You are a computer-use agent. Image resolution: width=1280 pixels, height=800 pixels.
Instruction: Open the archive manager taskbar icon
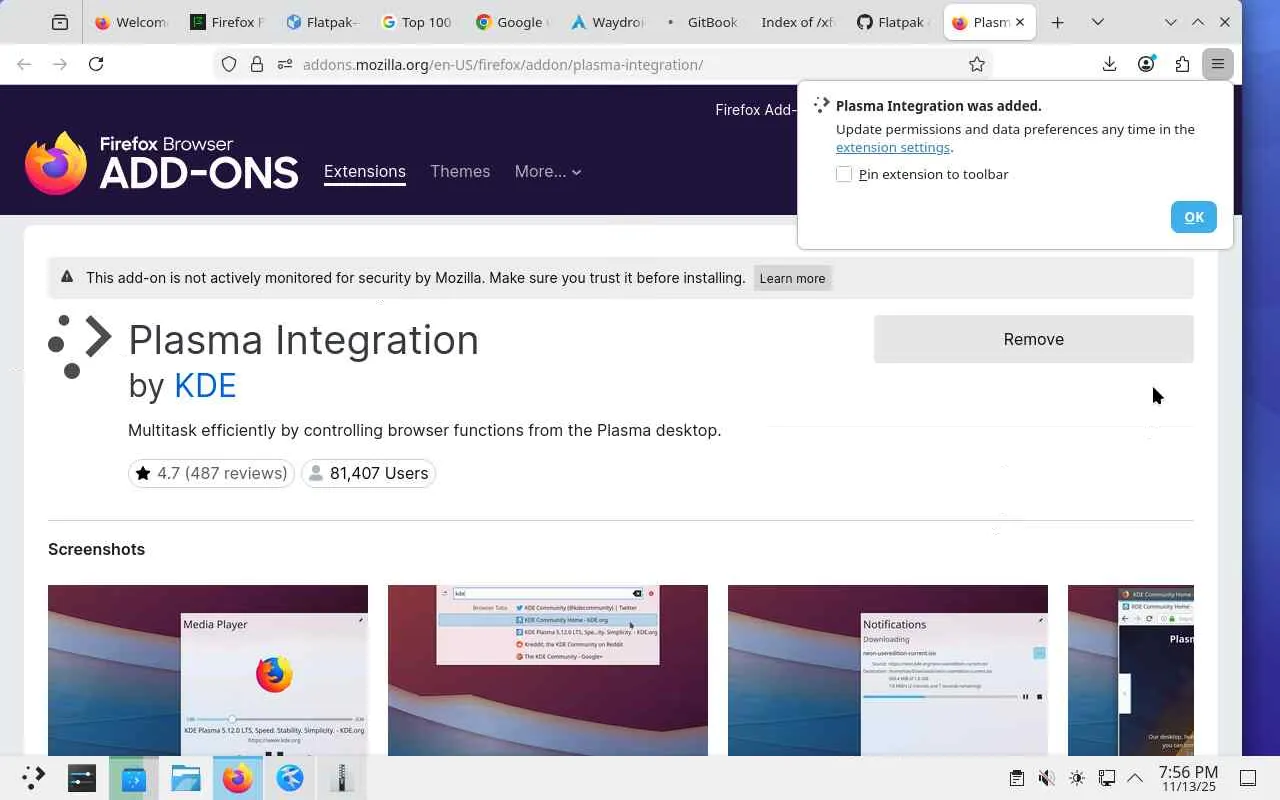click(342, 778)
